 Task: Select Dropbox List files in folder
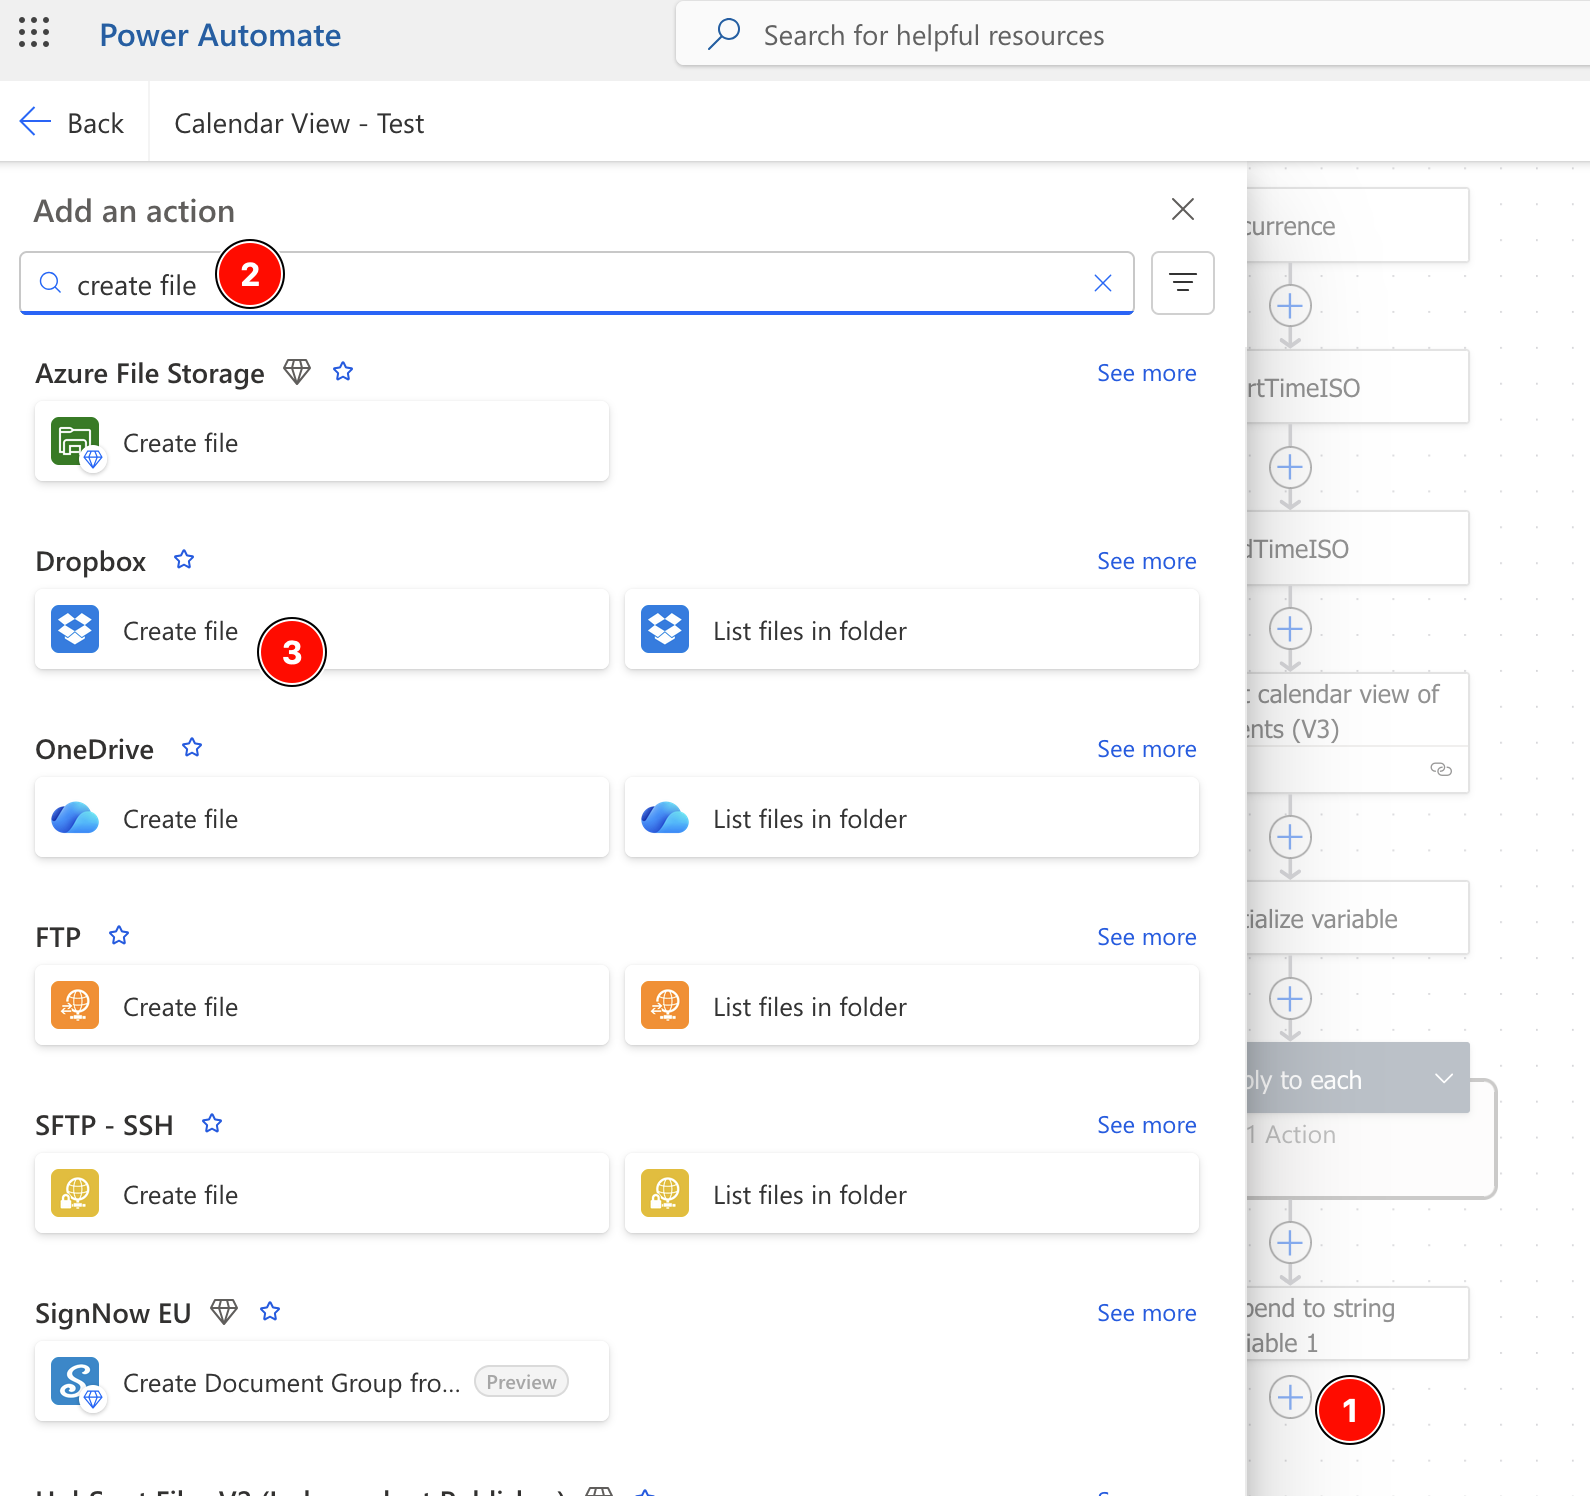point(912,630)
